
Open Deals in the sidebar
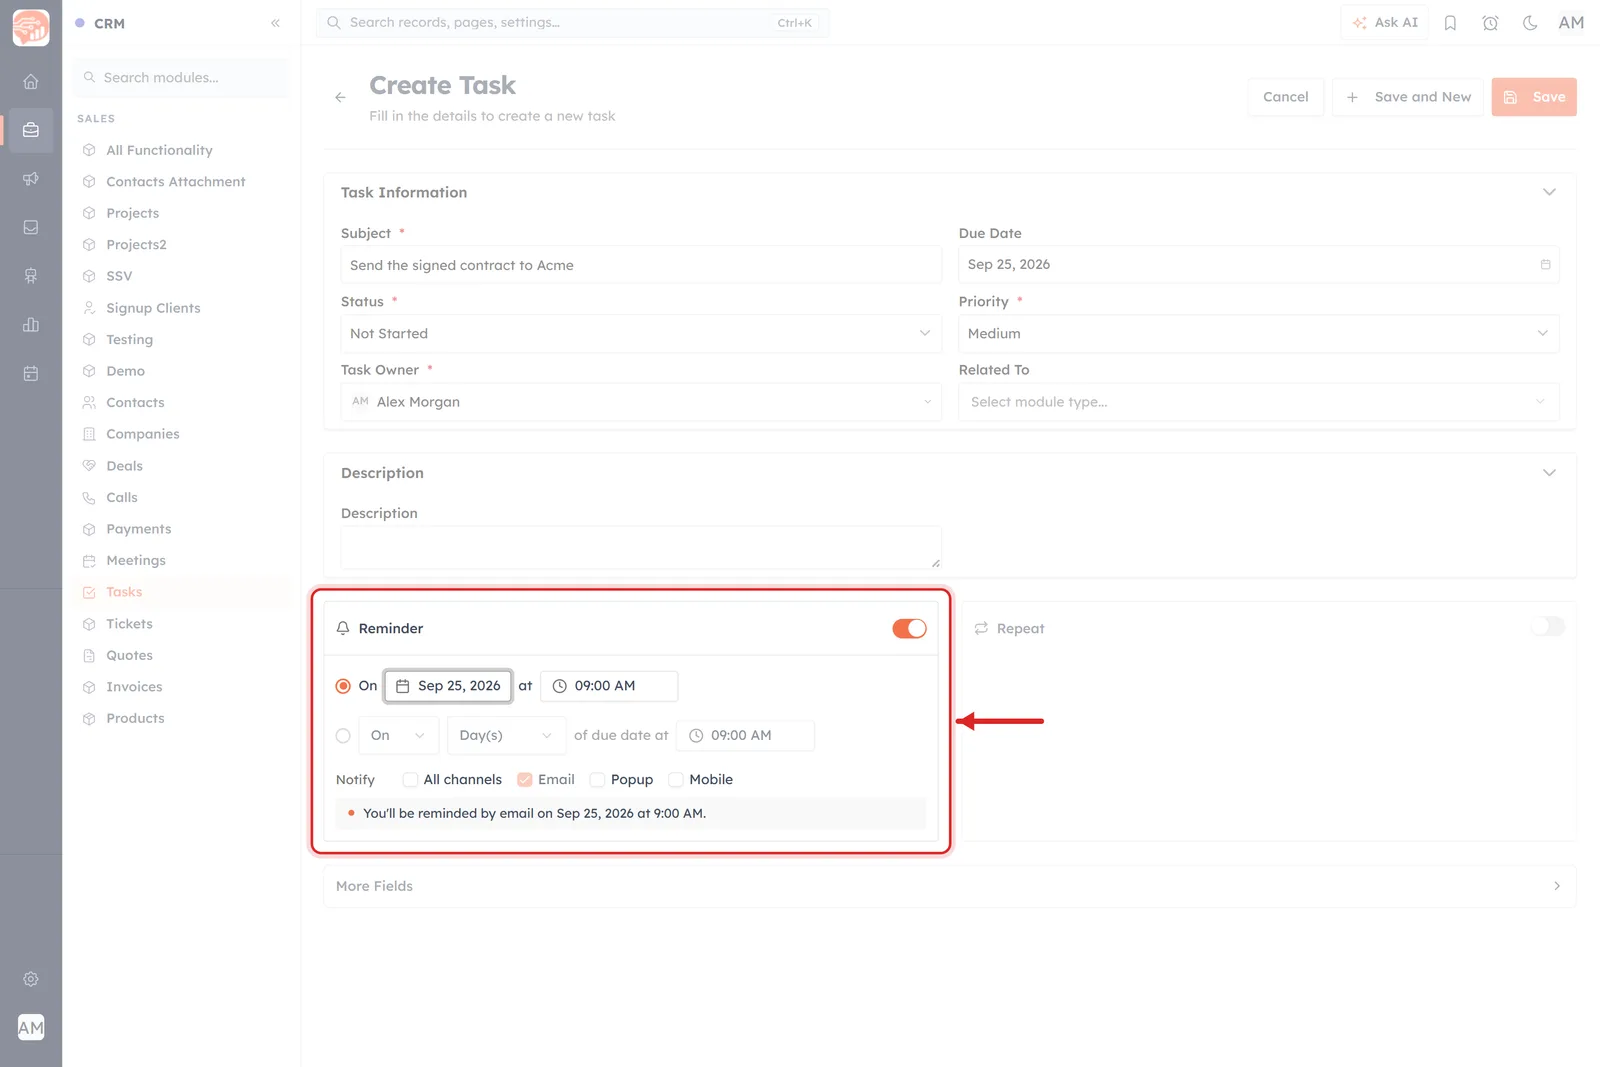(x=124, y=466)
